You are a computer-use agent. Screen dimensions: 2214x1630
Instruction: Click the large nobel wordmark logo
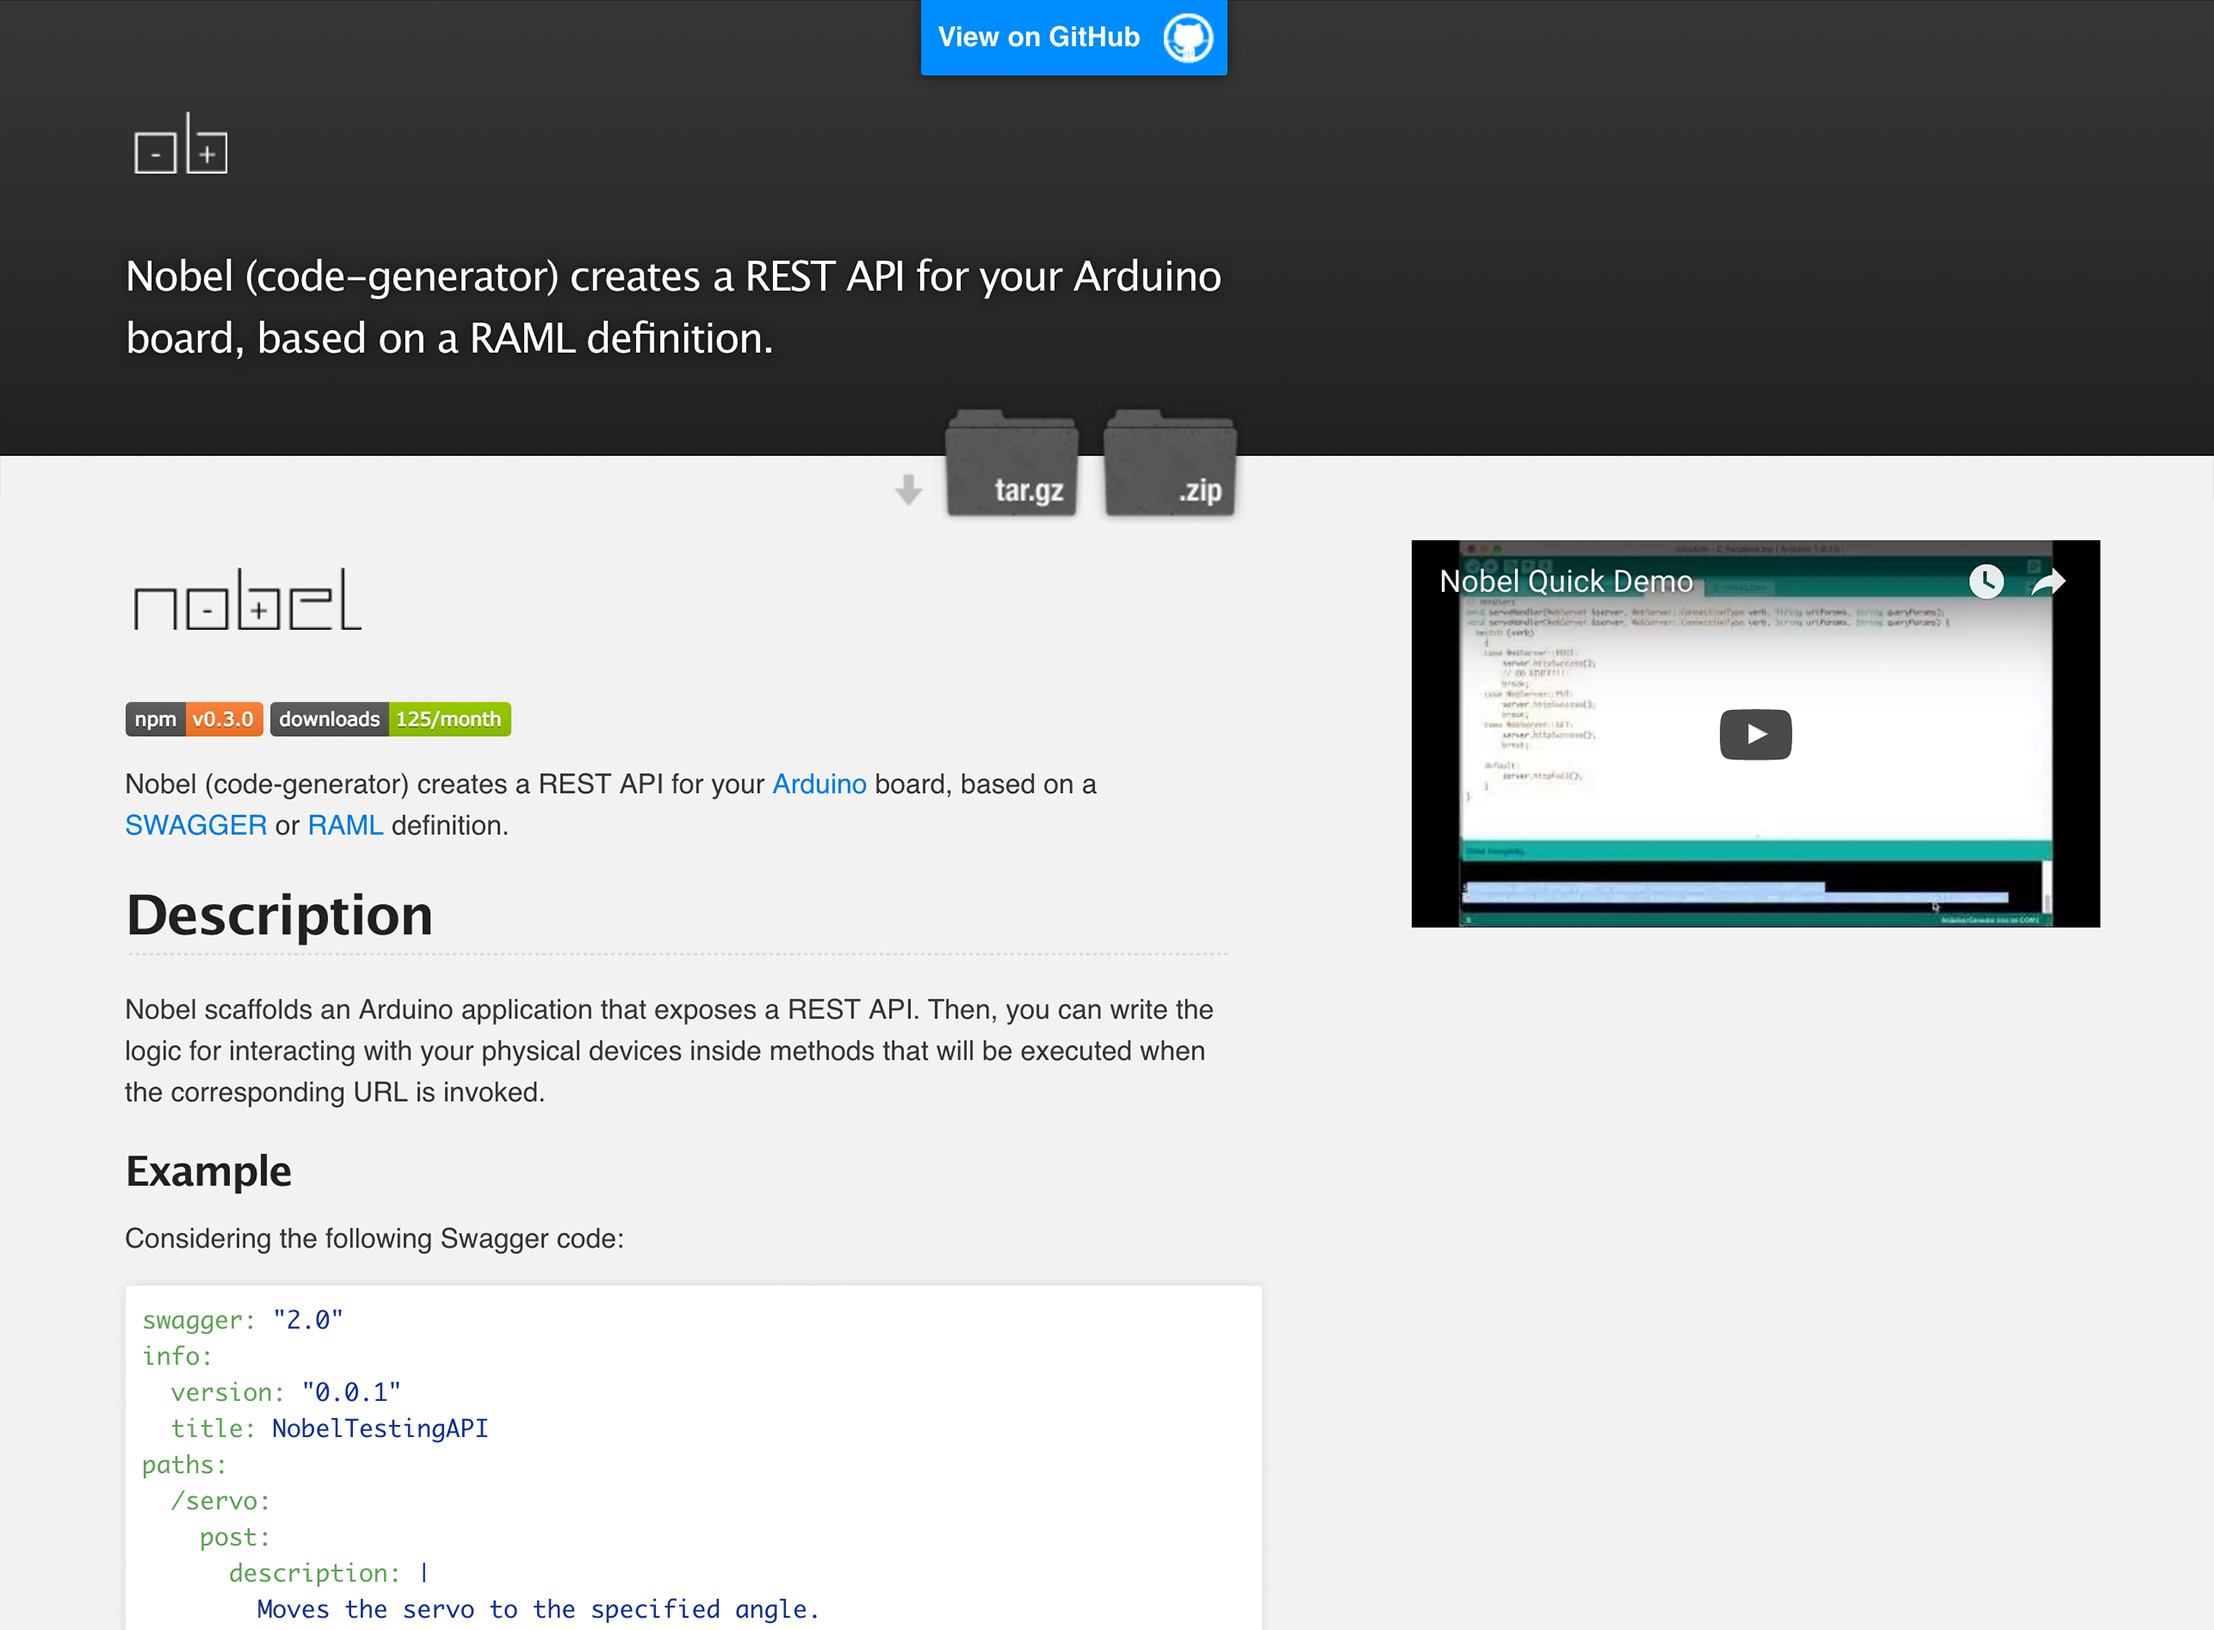coord(247,600)
